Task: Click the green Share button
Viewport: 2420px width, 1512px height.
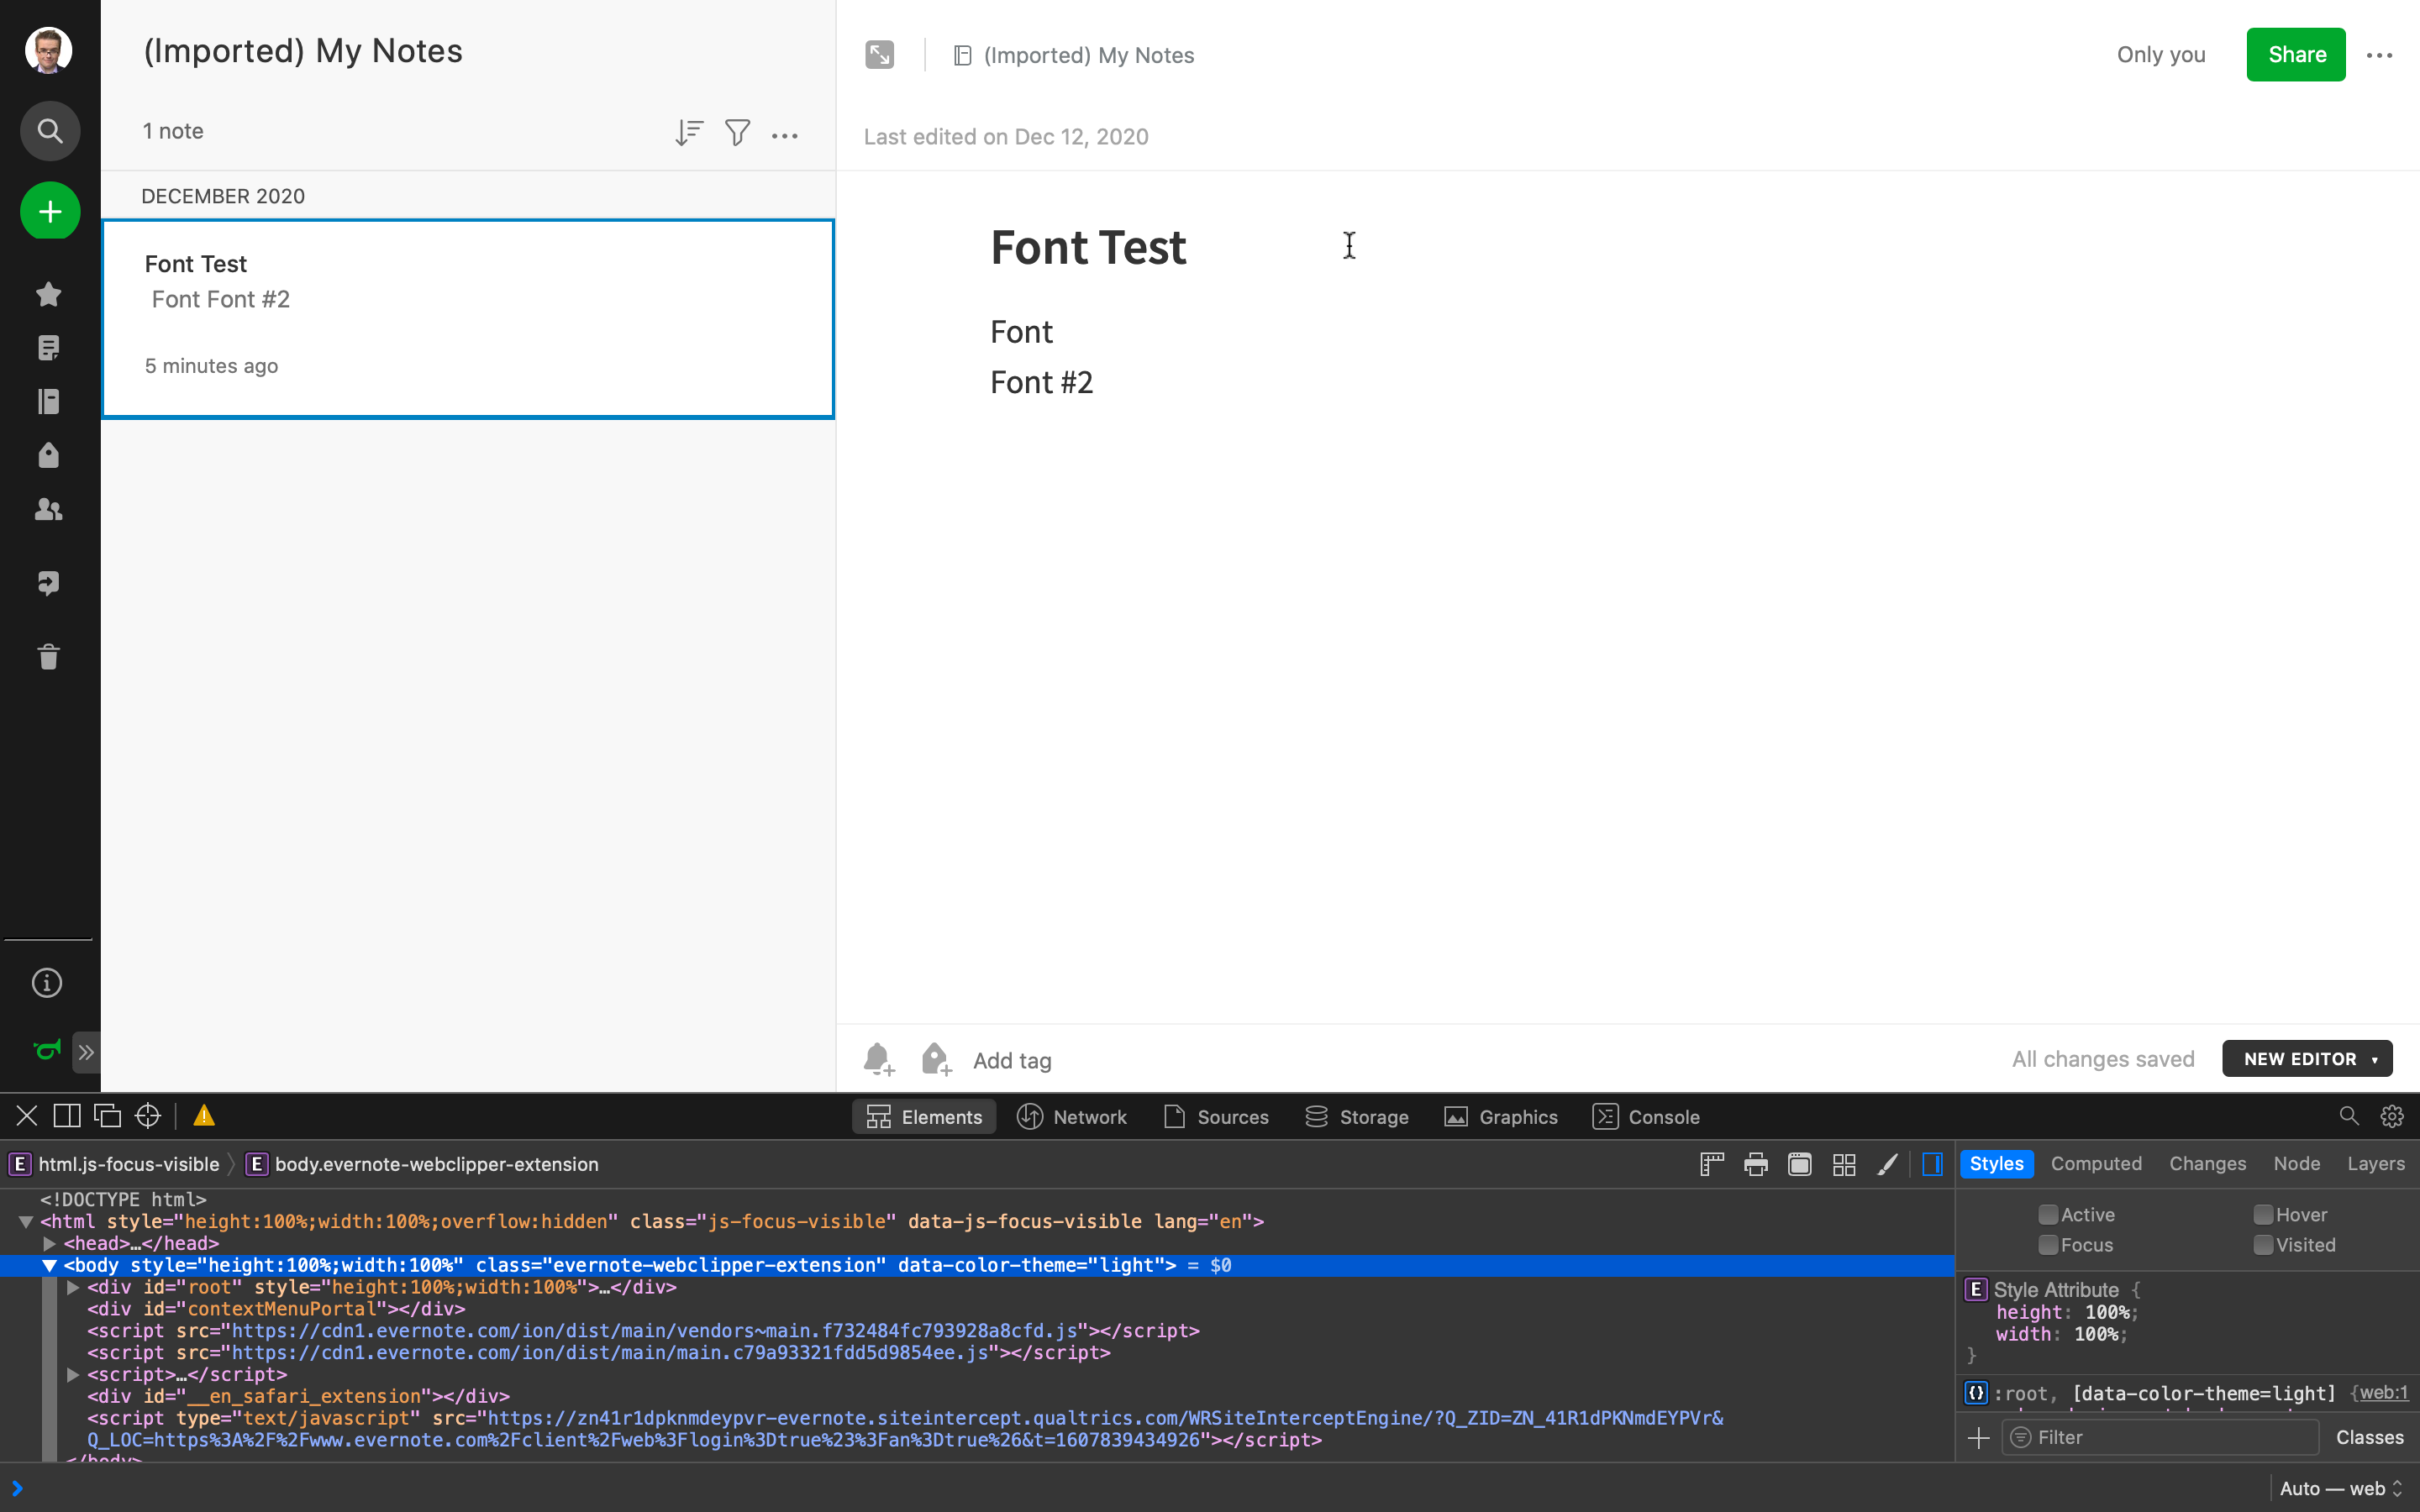Action: (x=2296, y=55)
